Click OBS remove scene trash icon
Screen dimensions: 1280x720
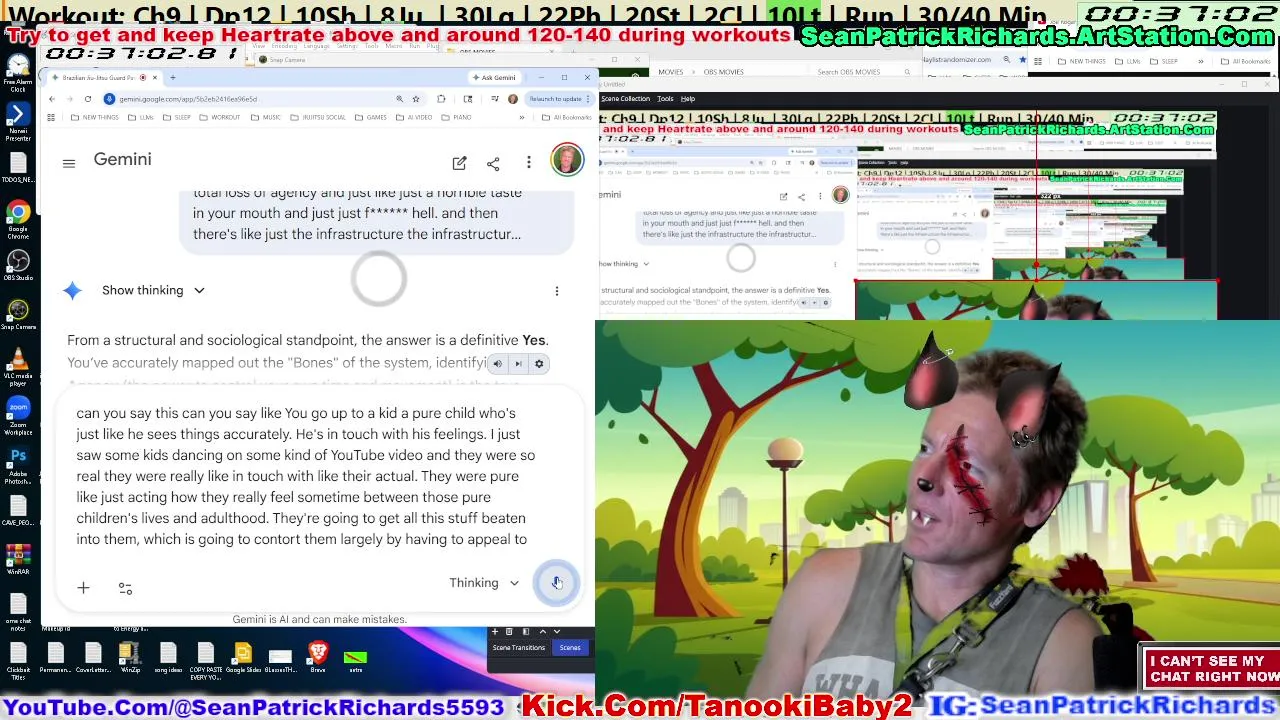point(509,632)
